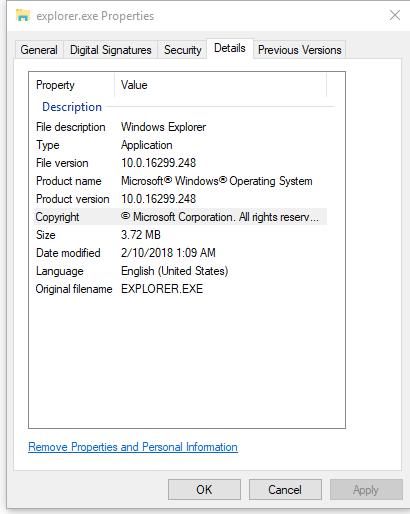Close the explorer.exe Properties dialog
The width and height of the screenshot is (410, 514).
pos(395,15)
